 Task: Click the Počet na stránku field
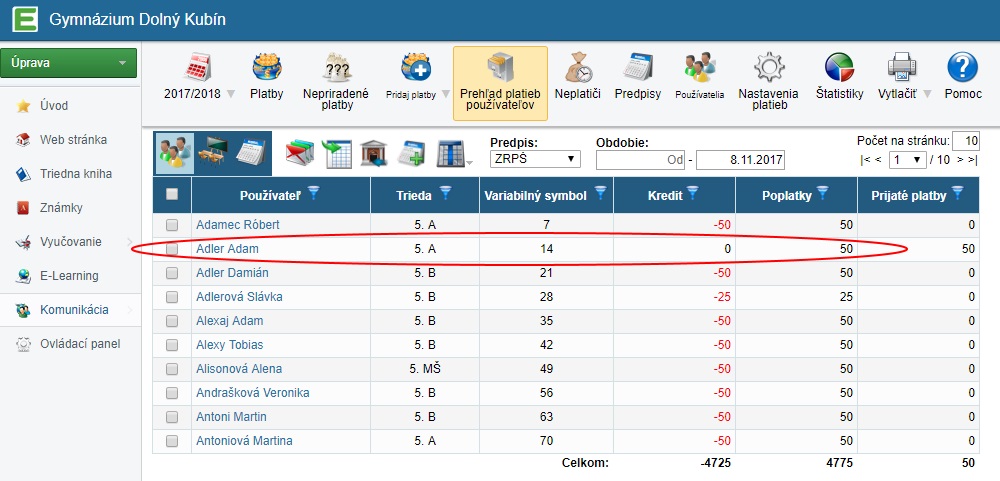tap(965, 141)
